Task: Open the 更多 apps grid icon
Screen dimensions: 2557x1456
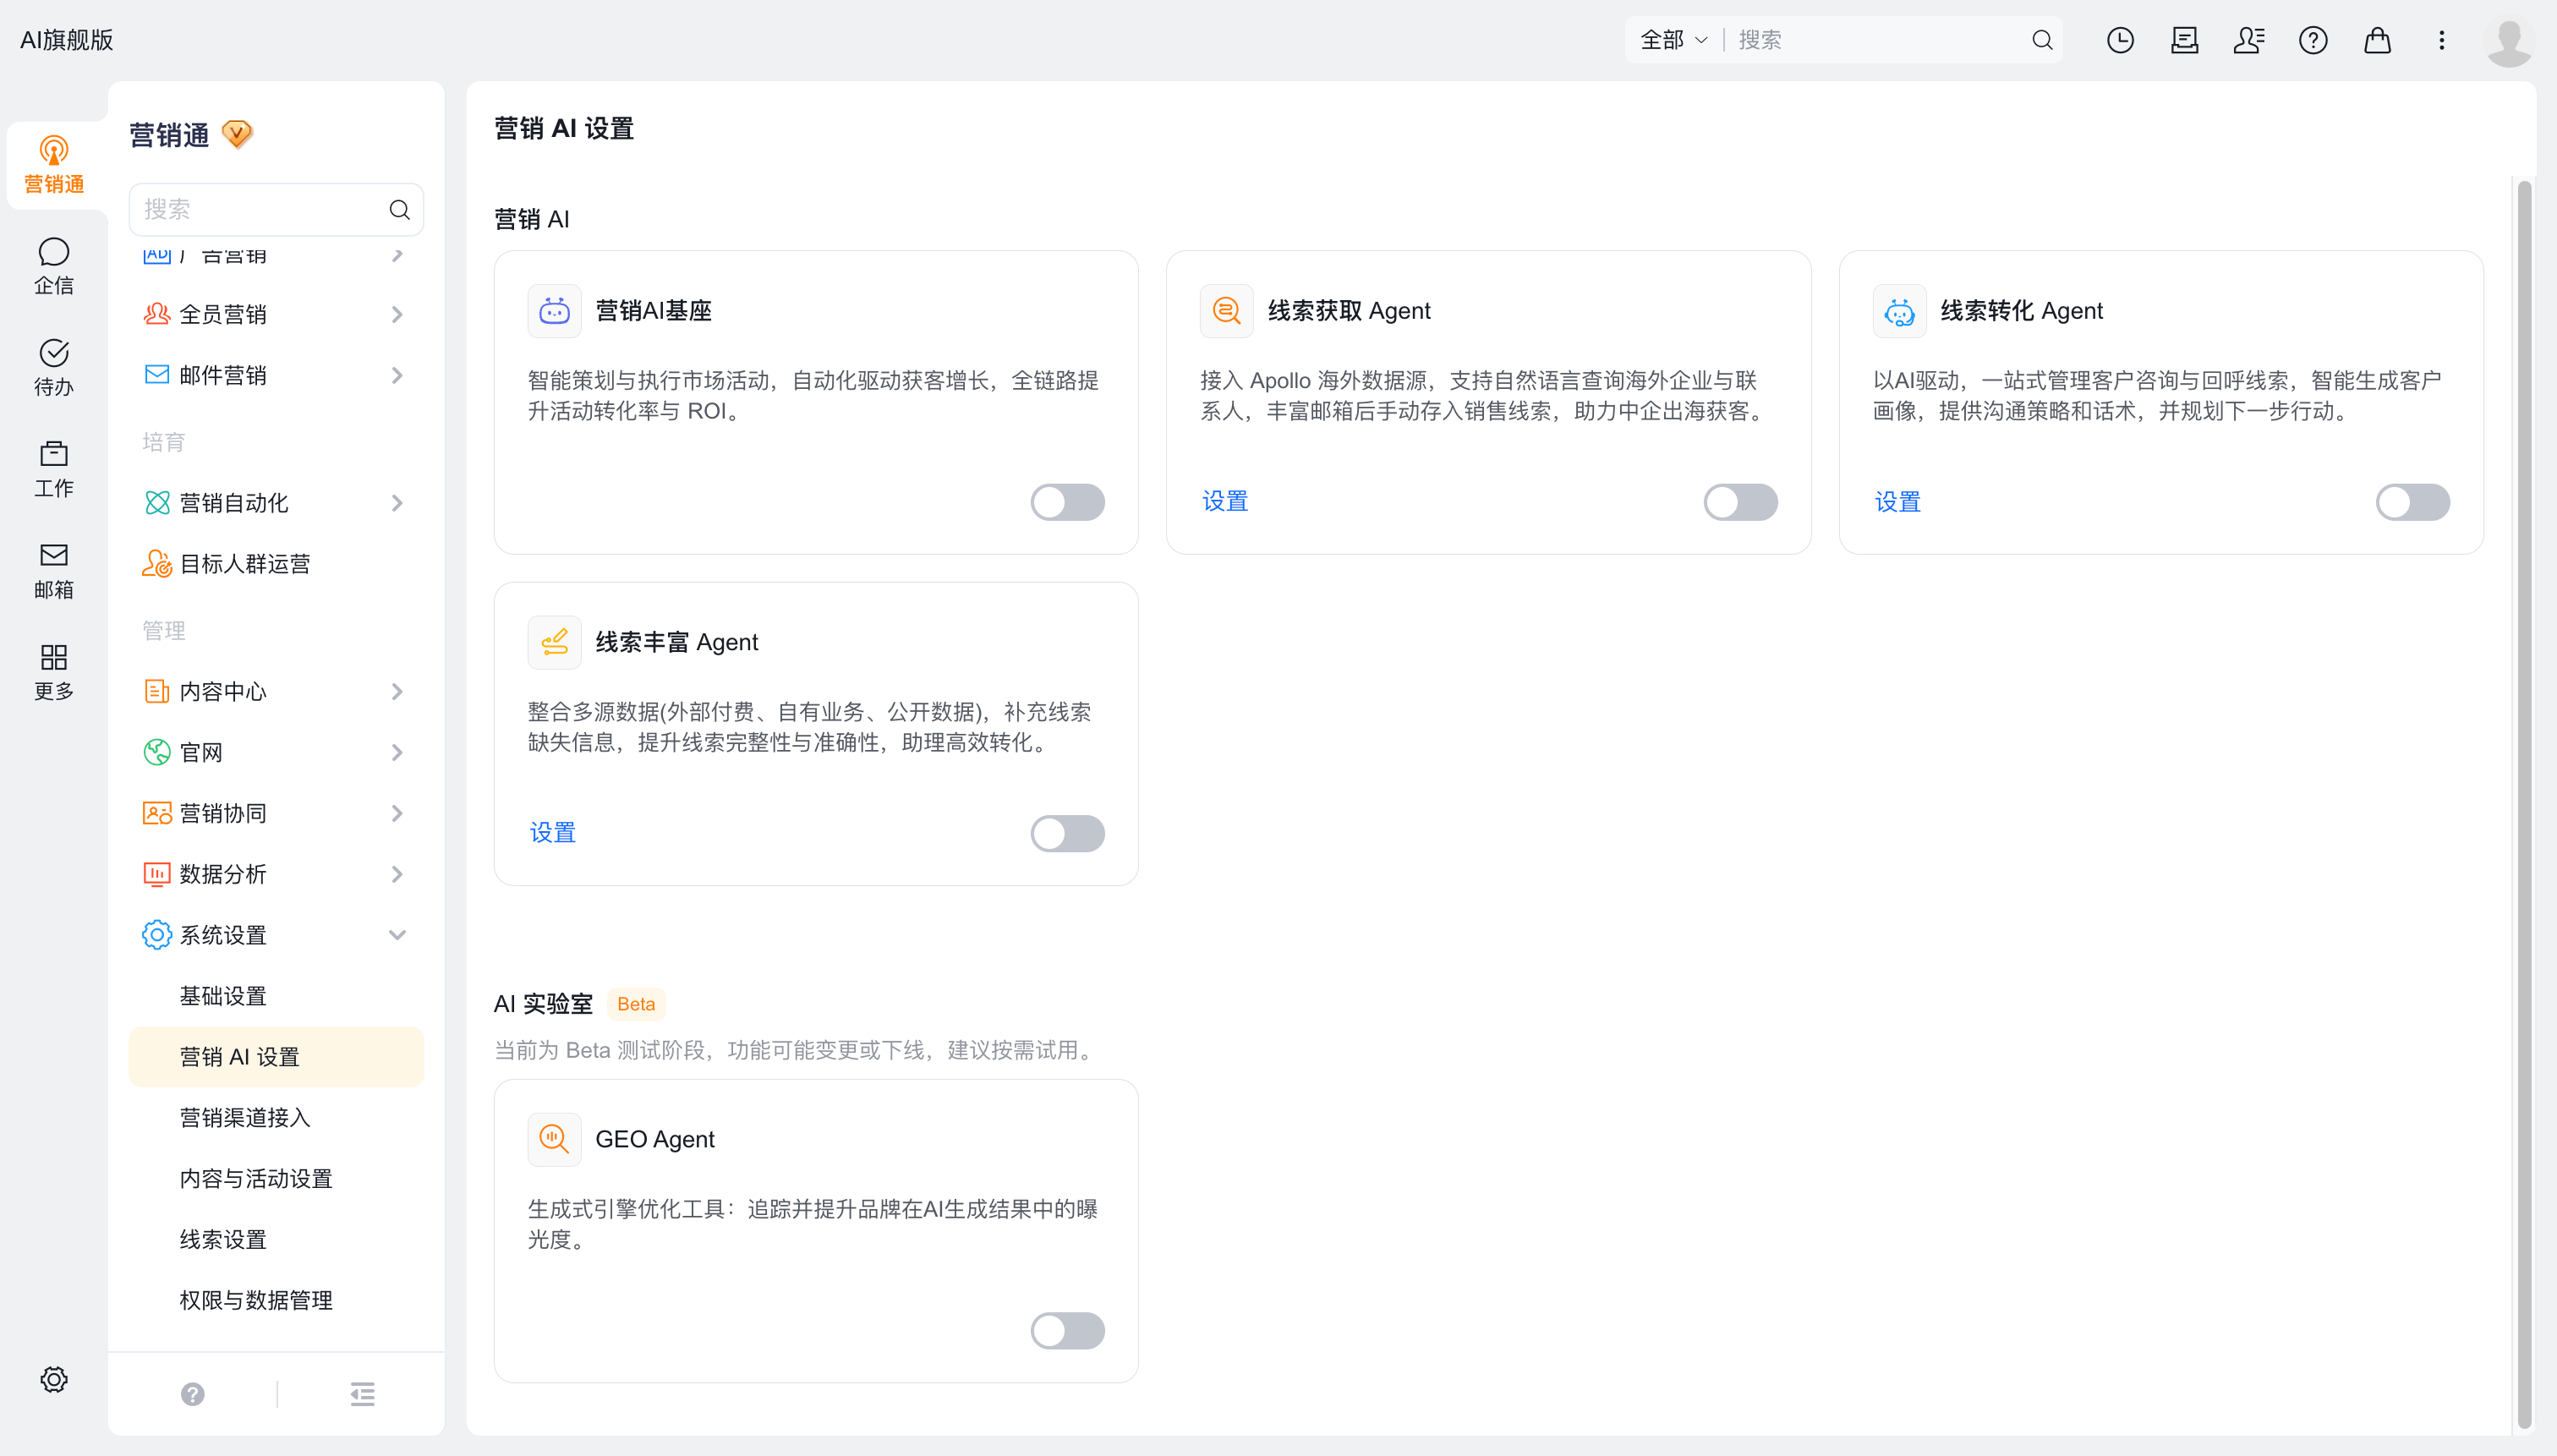Action: click(54, 672)
